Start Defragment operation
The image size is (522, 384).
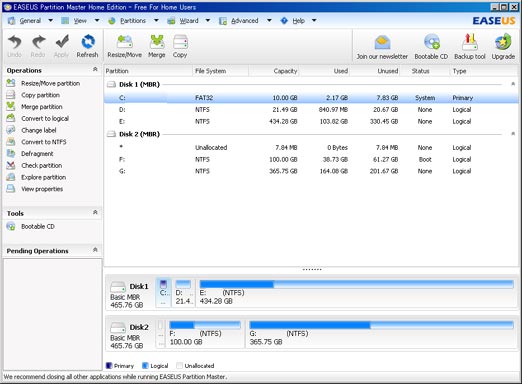click(x=37, y=154)
